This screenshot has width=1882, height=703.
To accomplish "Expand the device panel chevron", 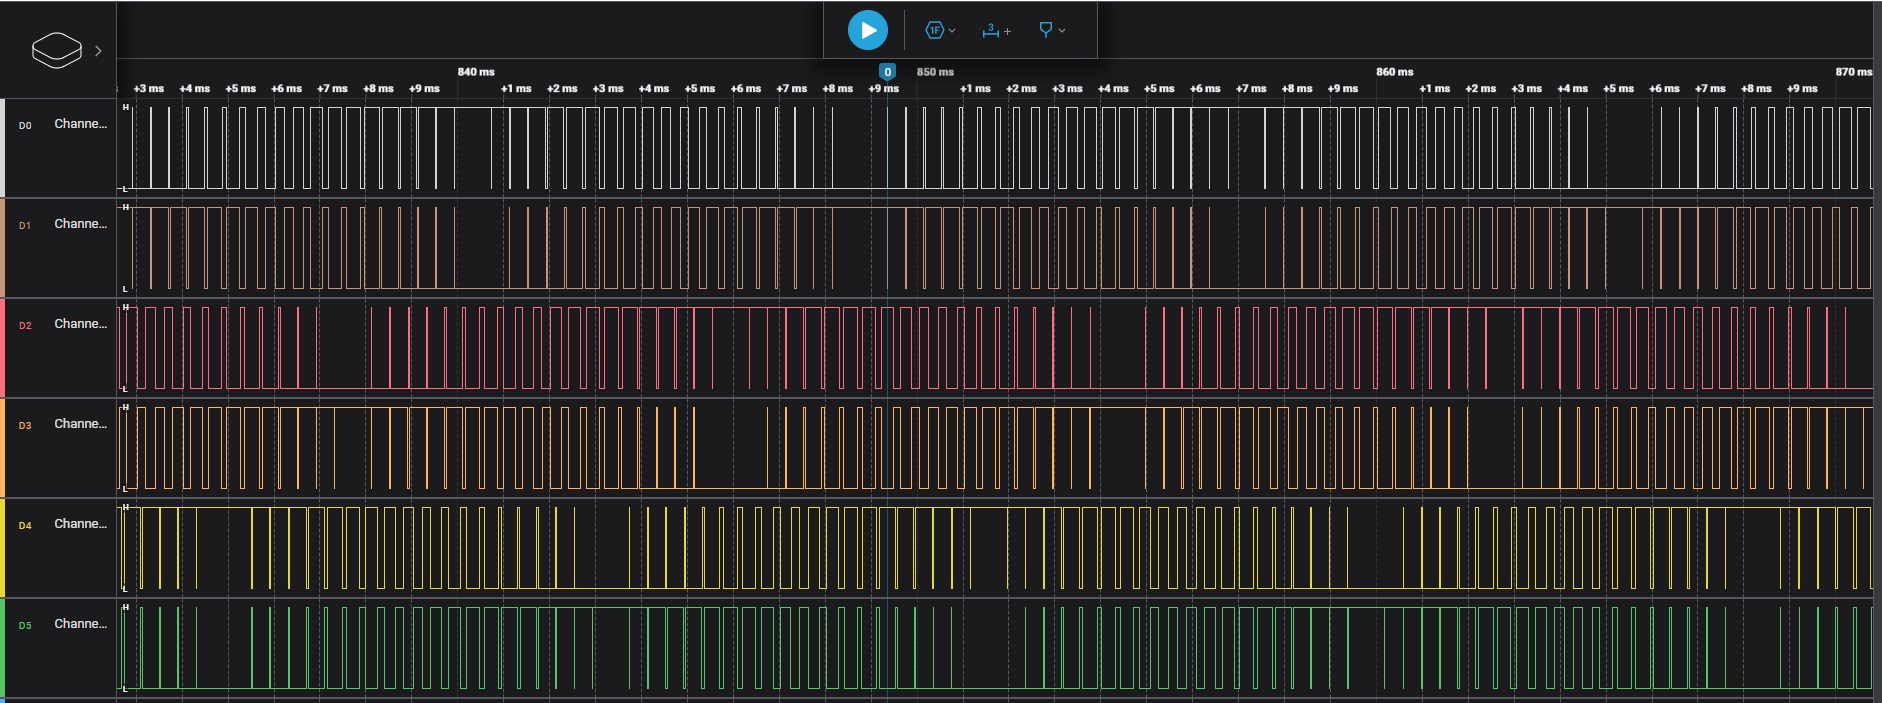I will pyautogui.click(x=98, y=51).
